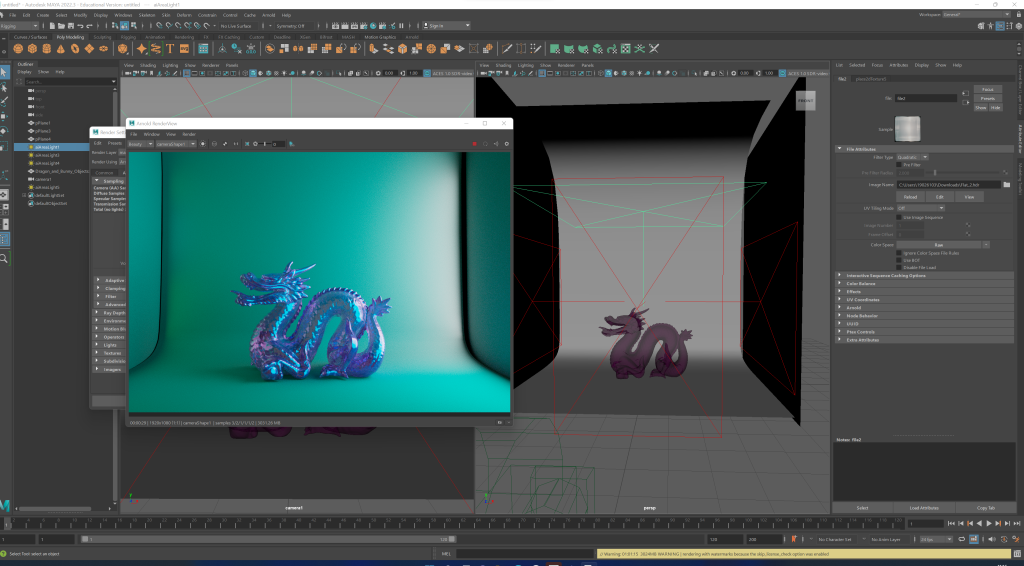Click the View button under Image Name
Viewport: 1024px width, 566px height.
point(969,197)
